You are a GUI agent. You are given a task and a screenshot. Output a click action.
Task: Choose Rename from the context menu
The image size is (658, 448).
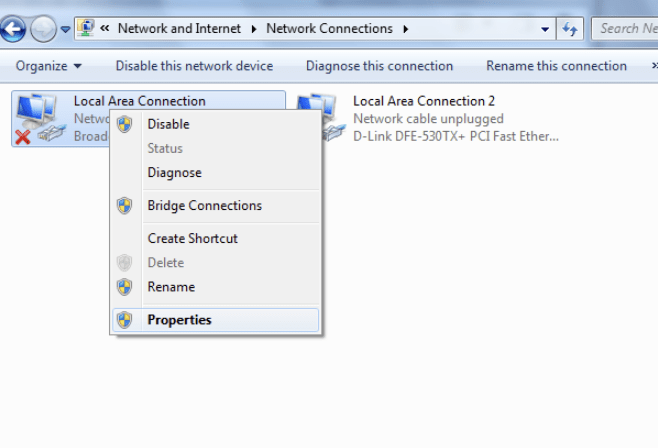tap(171, 287)
